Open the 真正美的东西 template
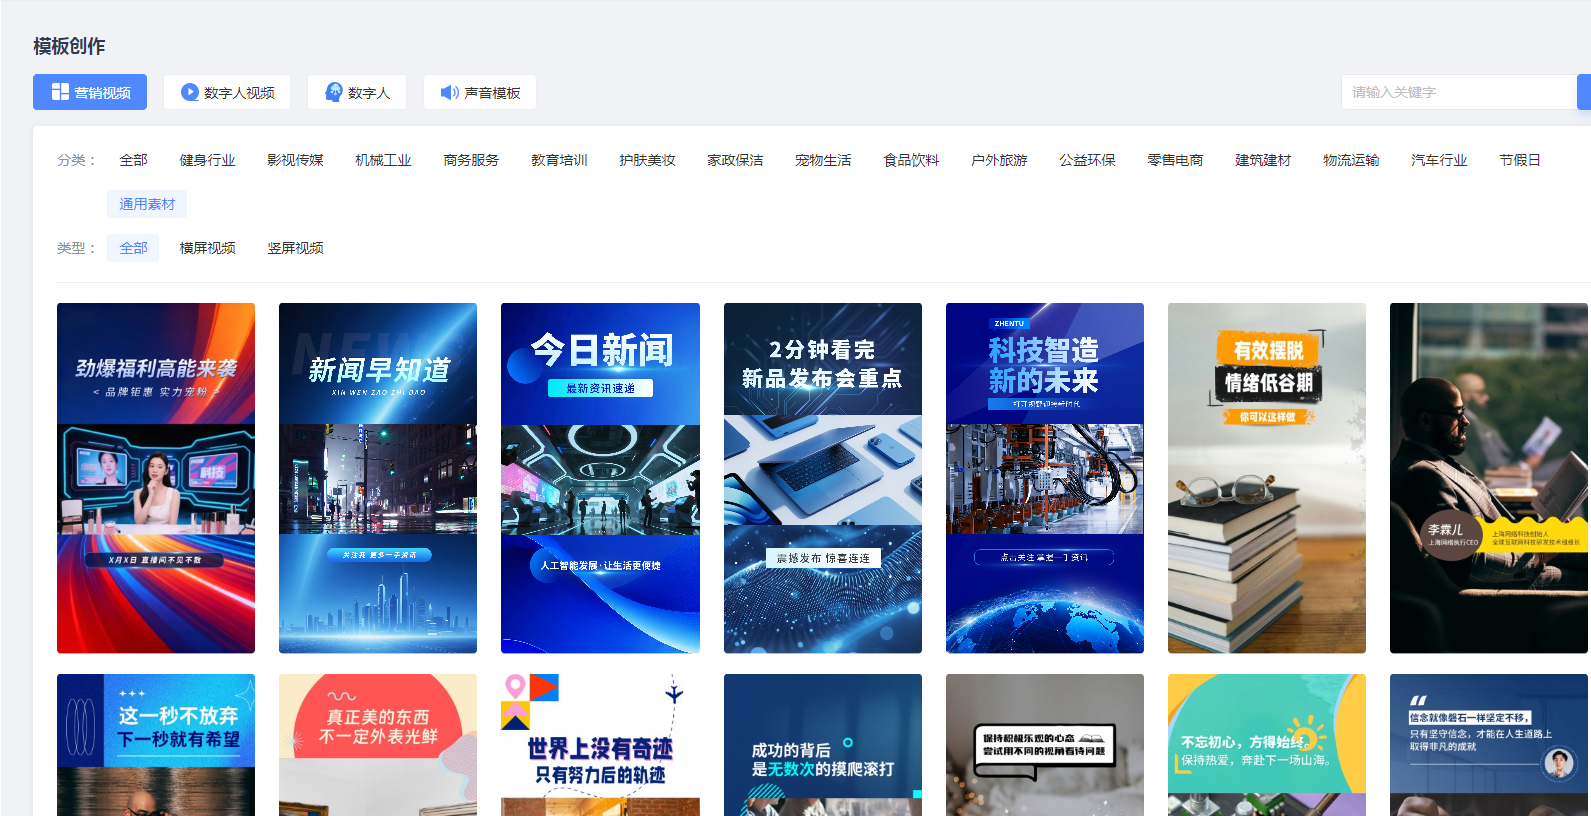1591x816 pixels. click(378, 745)
